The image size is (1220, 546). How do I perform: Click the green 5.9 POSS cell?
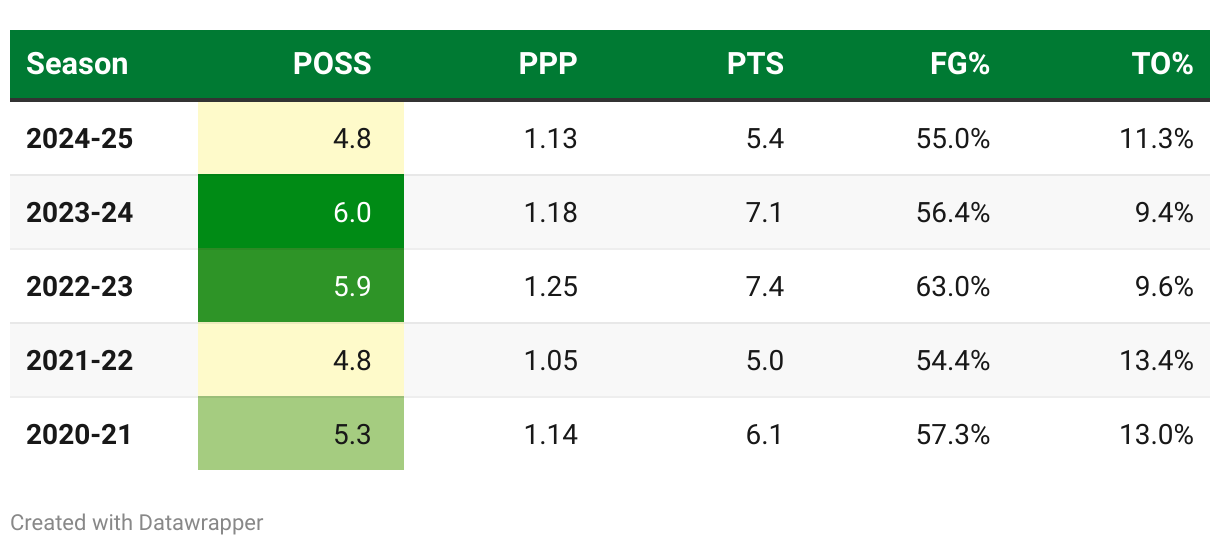tap(301, 286)
